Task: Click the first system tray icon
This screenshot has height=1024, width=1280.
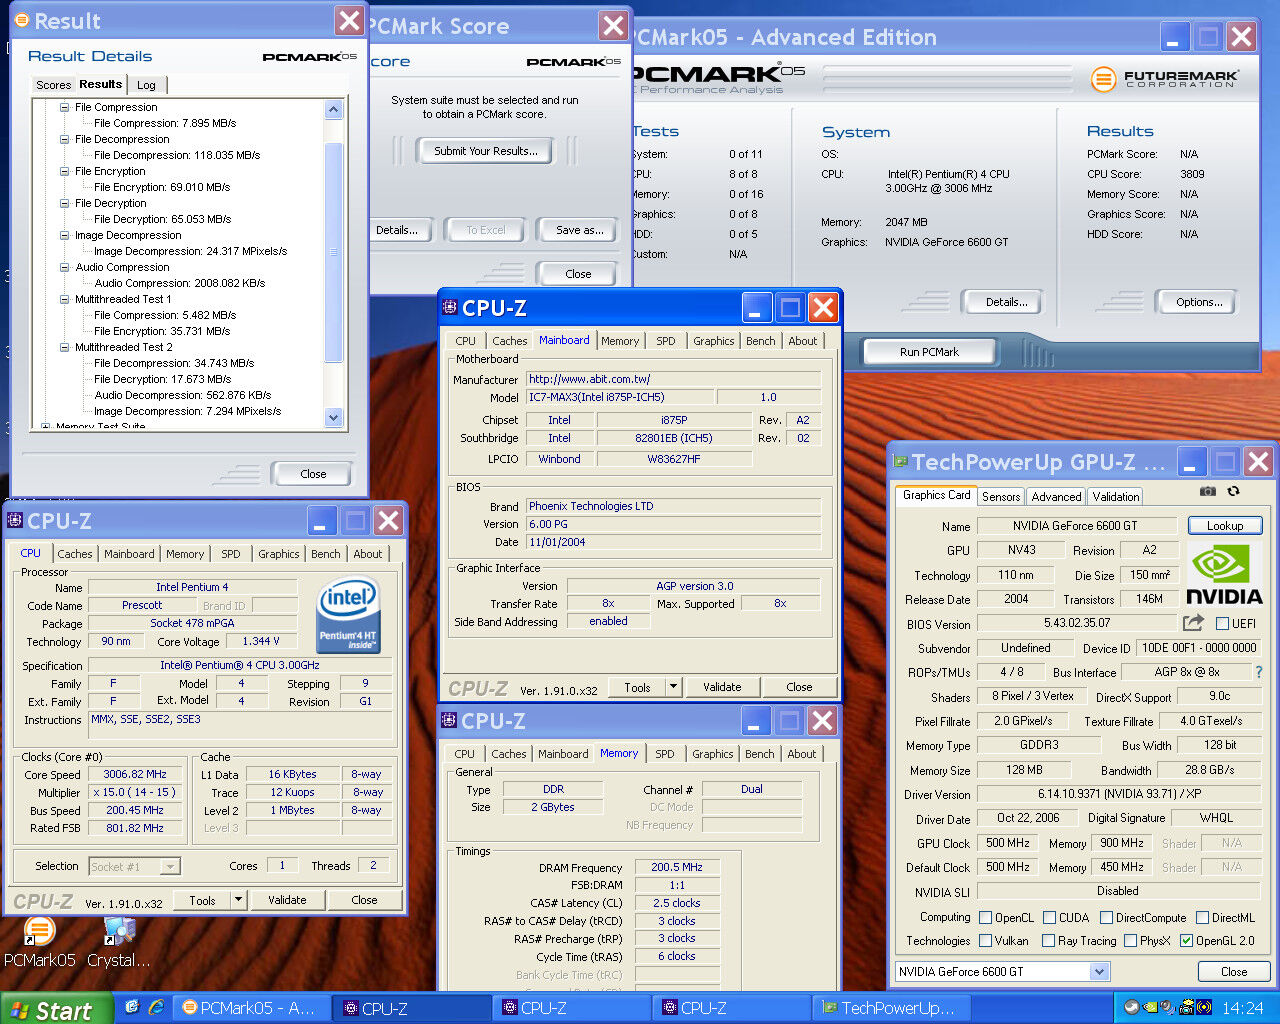Action: click(1132, 1008)
